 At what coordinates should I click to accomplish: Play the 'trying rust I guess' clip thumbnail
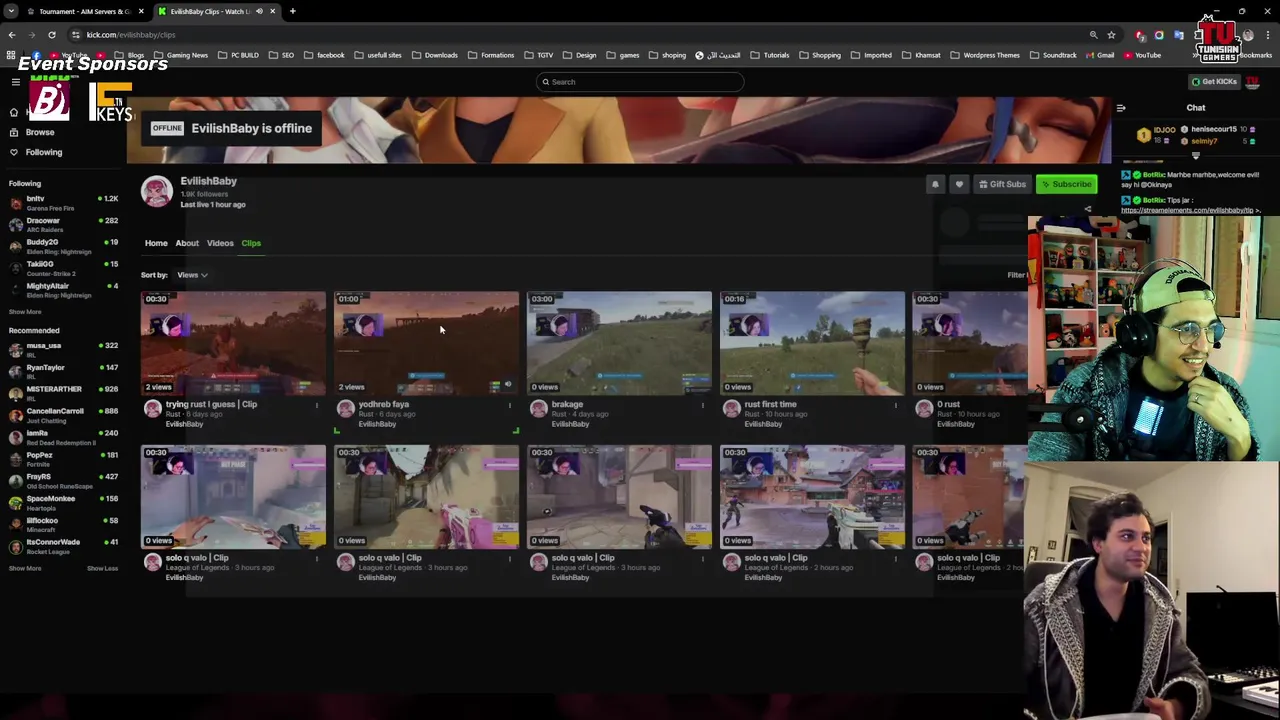click(x=233, y=343)
